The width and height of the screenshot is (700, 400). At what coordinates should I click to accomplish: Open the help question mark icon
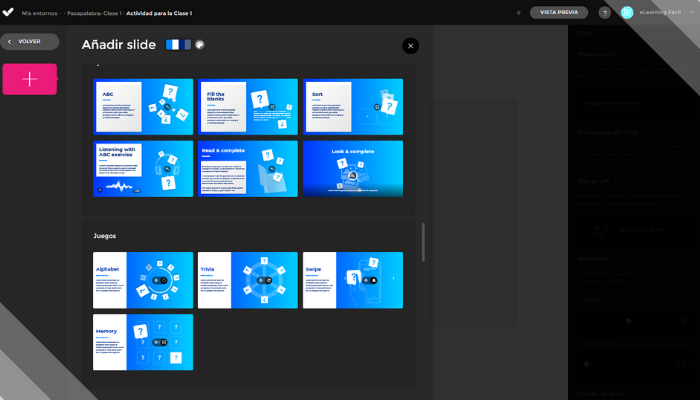tap(604, 13)
